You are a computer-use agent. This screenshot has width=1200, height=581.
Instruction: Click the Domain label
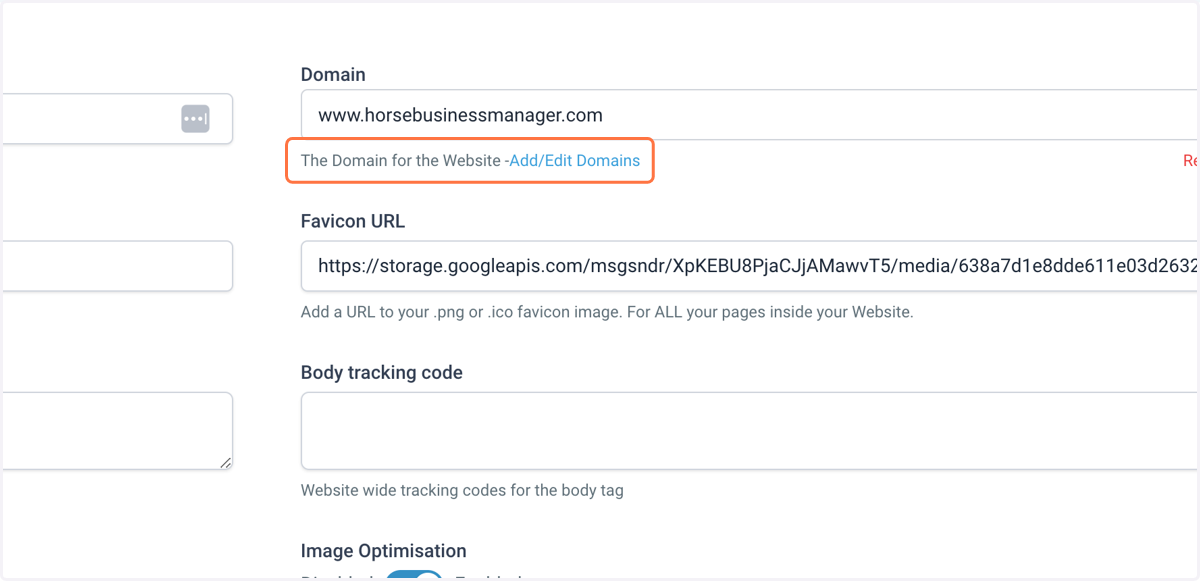(x=333, y=75)
